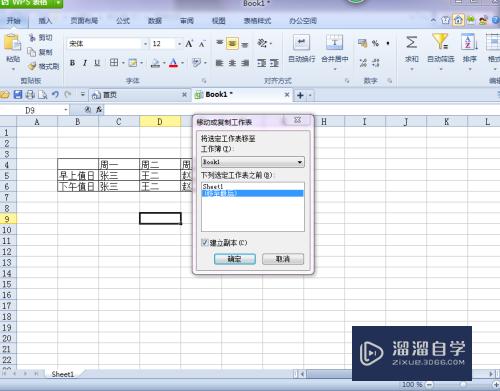Increase font size with large A
This screenshot has width=500, height=391.
coord(189,44)
